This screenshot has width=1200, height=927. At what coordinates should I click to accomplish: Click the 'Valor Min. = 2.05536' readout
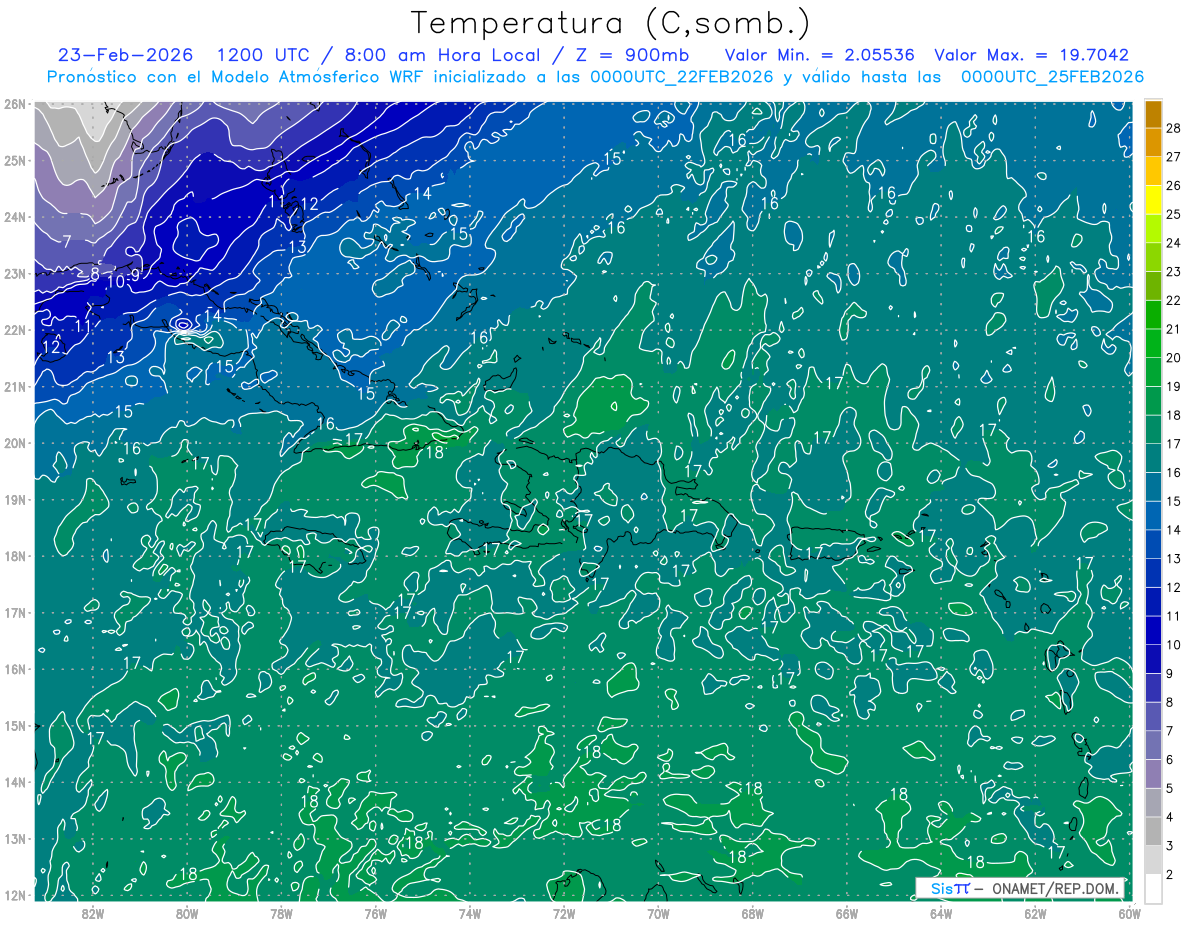point(819,55)
